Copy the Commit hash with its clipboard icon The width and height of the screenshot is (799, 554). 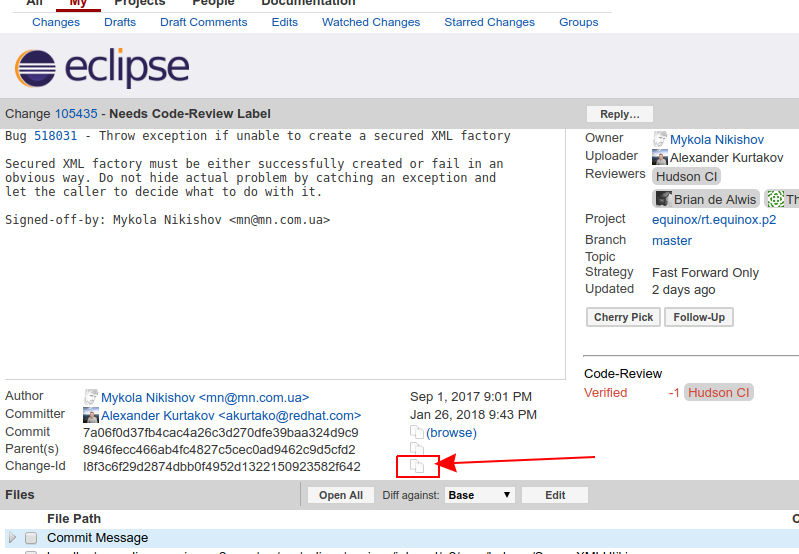click(x=417, y=432)
